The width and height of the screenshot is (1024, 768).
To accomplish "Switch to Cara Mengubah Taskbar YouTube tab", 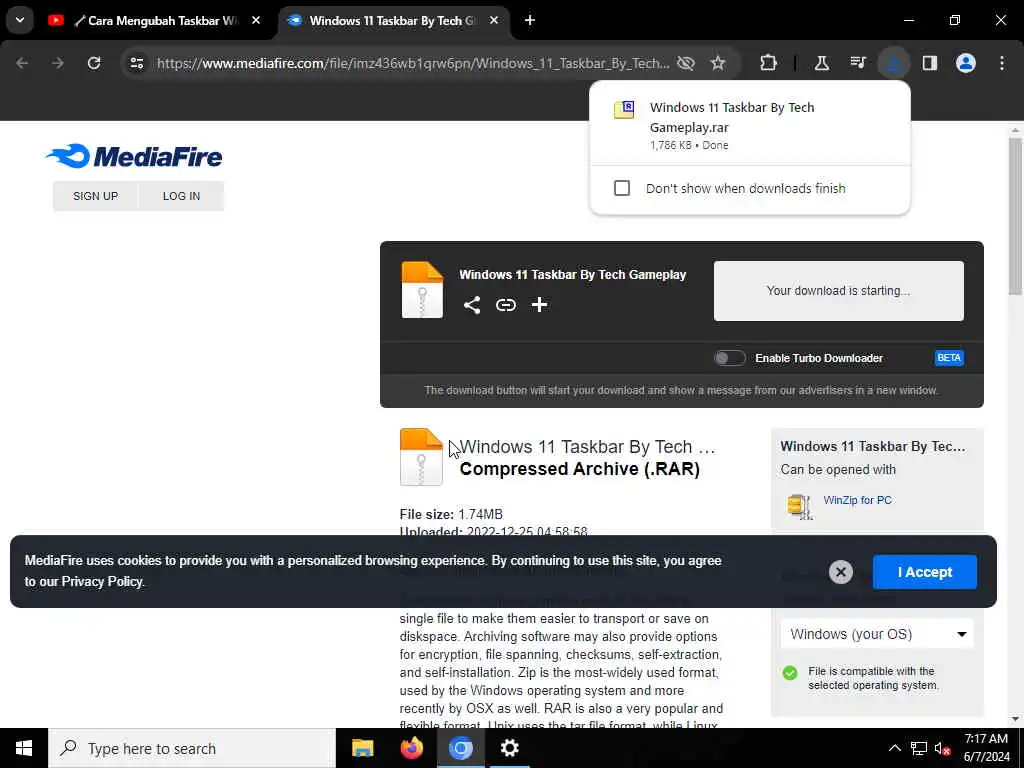I will click(155, 21).
